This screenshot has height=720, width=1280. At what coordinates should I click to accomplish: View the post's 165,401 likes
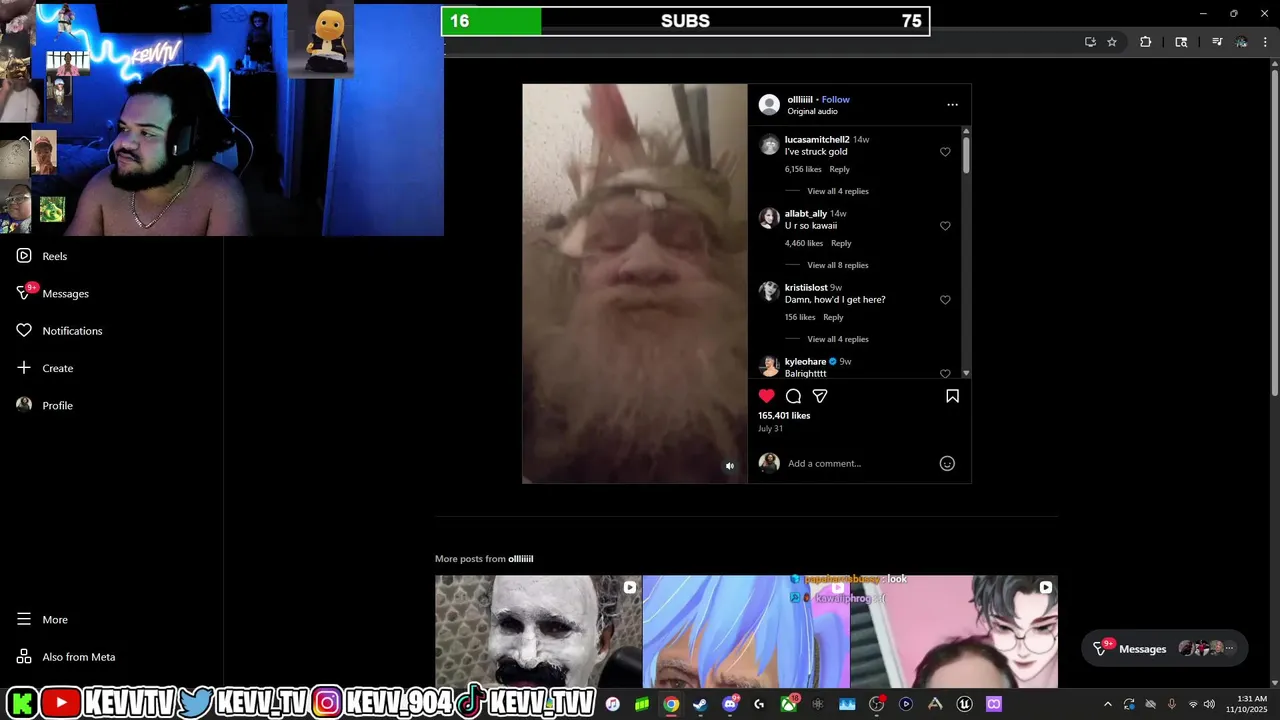coord(784,415)
